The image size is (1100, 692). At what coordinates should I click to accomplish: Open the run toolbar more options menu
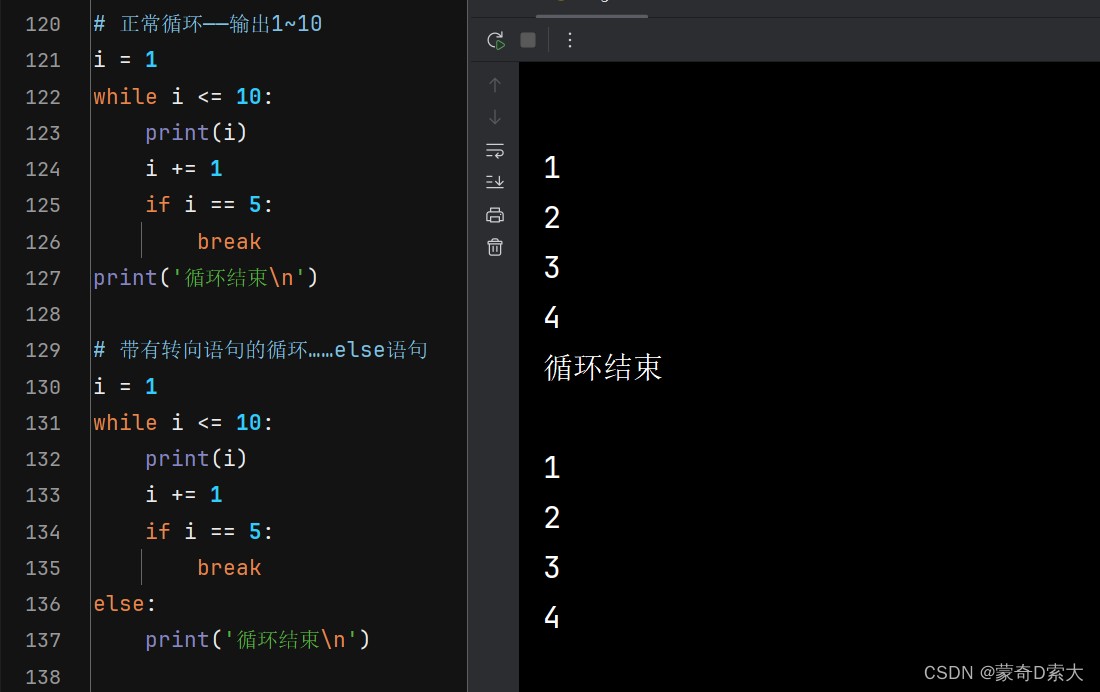(570, 40)
